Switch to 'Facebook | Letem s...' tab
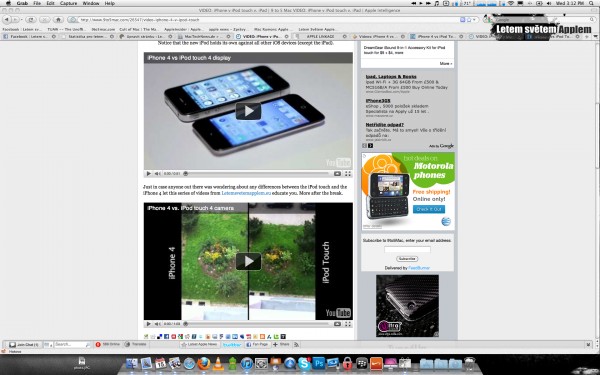Viewport: 600px width, 375px height. click(30, 36)
